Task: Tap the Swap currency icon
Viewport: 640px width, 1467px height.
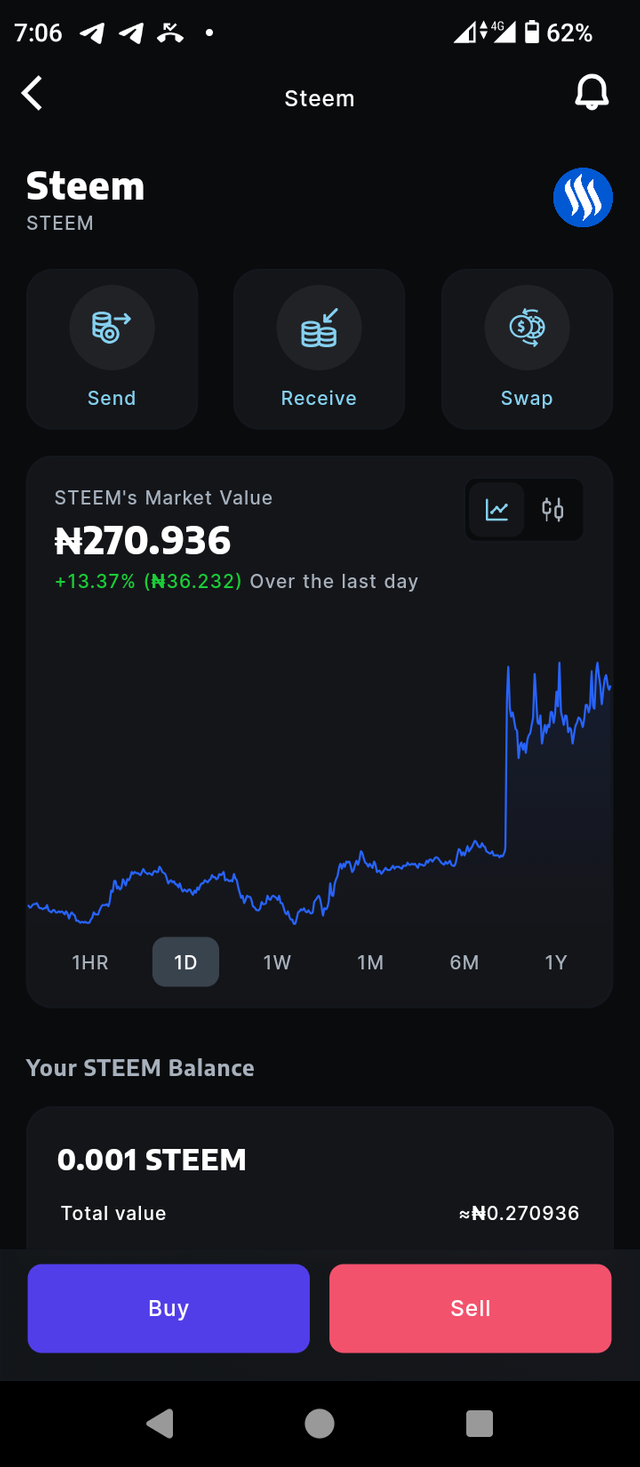Action: coord(527,327)
